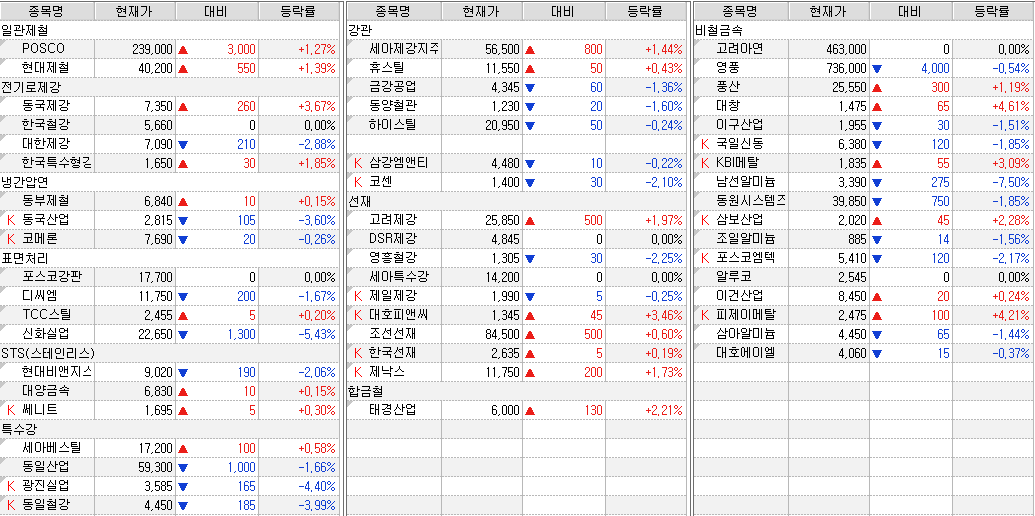Click the 제낙스 stock name
The width and height of the screenshot is (1035, 516).
pos(387,372)
